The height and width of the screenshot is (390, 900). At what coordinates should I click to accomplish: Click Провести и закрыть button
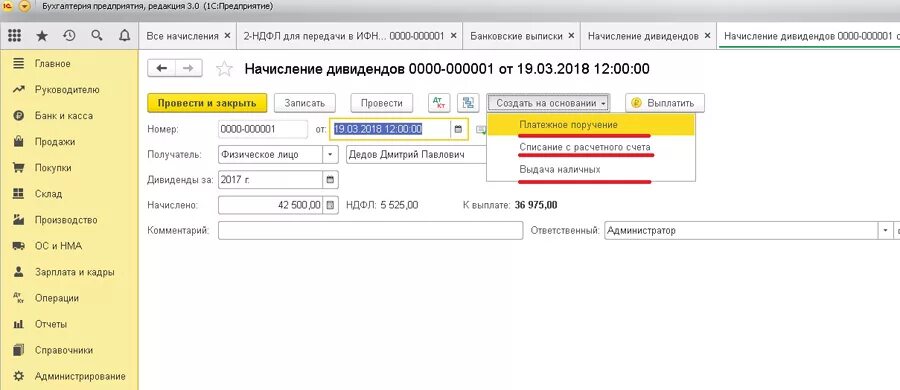coord(207,103)
